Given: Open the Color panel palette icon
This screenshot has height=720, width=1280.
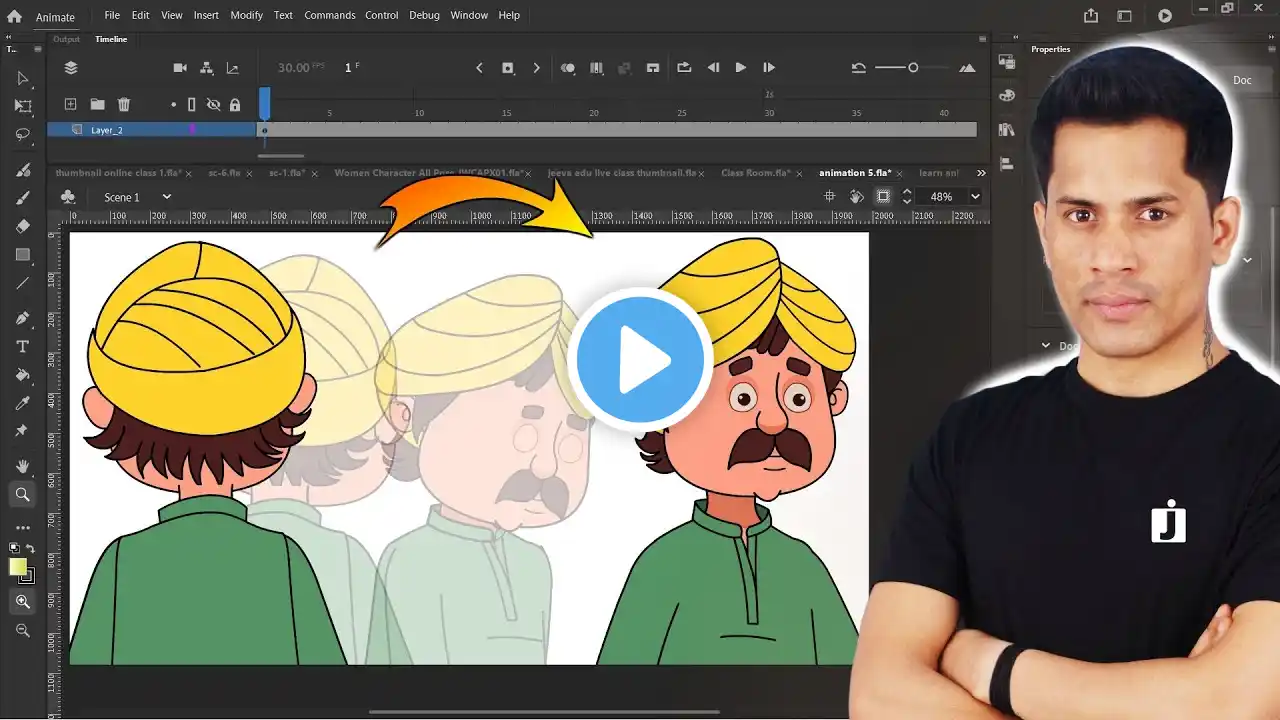Looking at the screenshot, I should (1007, 96).
